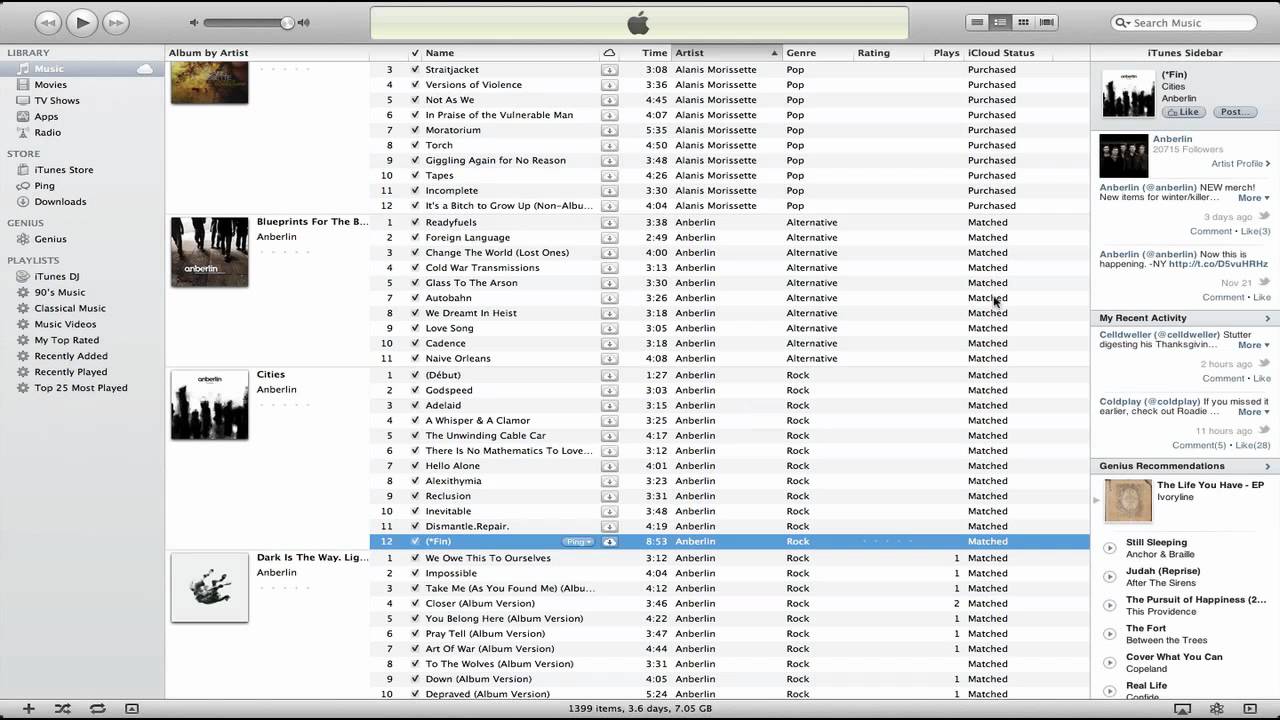Uncheck the Inevitable checkbox
Screen dimensions: 1280x720
coord(415,511)
